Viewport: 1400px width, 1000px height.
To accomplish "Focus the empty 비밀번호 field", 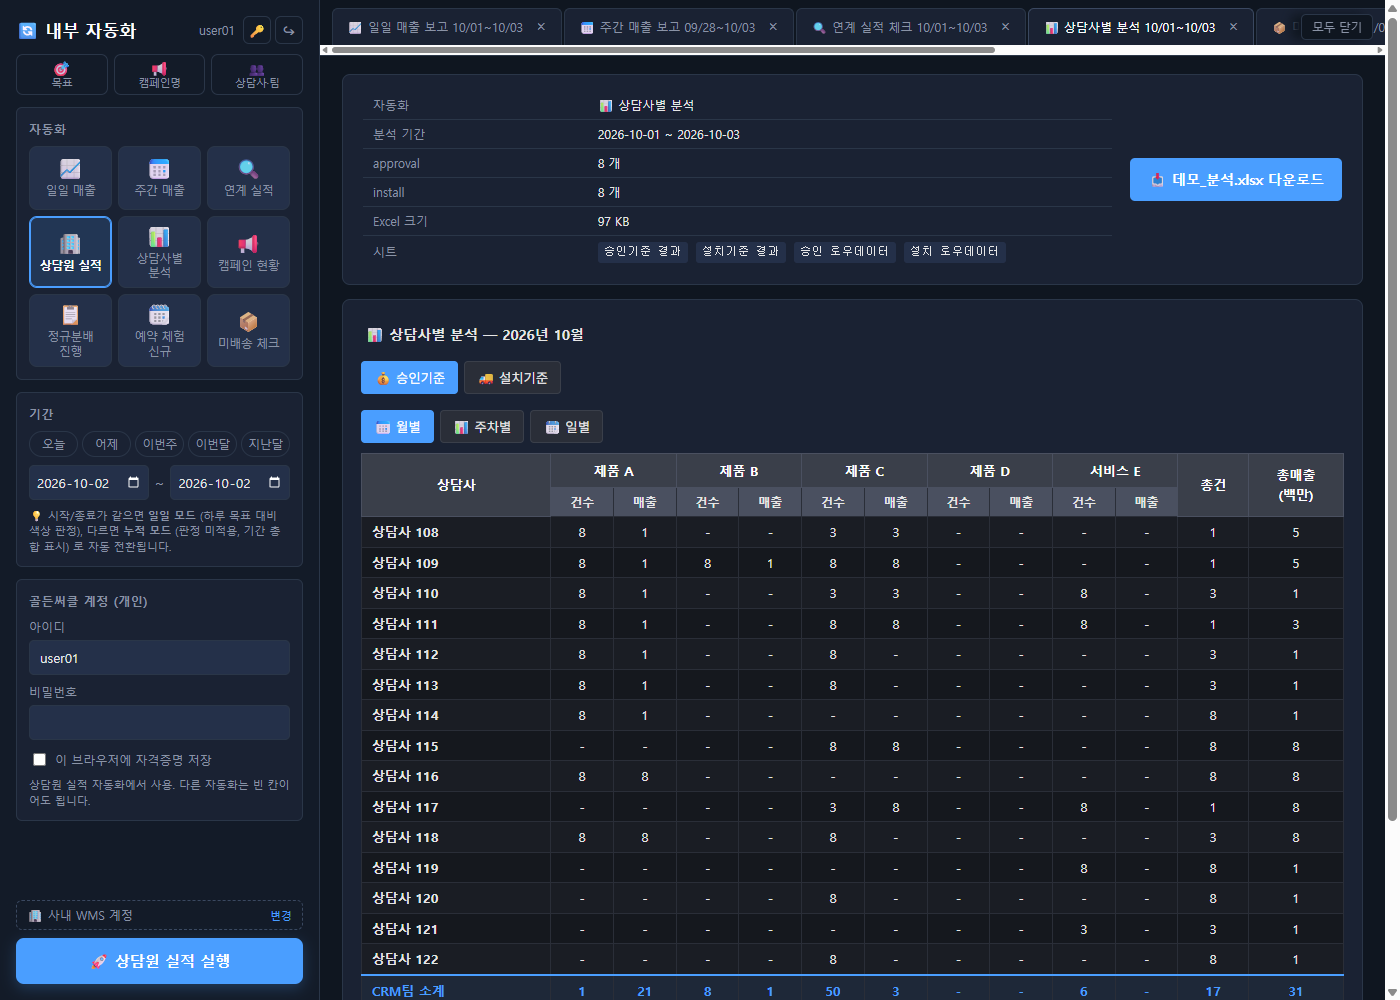I will point(159,722).
